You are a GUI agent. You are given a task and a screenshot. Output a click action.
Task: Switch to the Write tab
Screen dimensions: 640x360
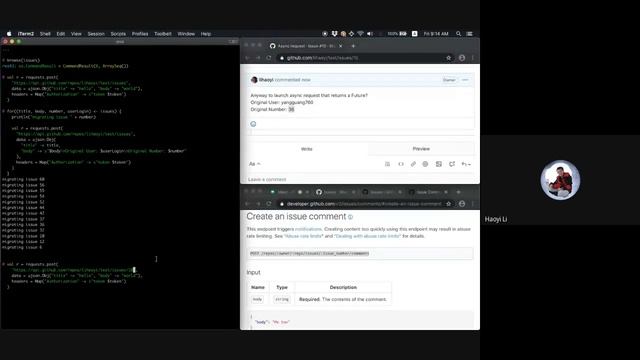pyautogui.click(x=307, y=149)
